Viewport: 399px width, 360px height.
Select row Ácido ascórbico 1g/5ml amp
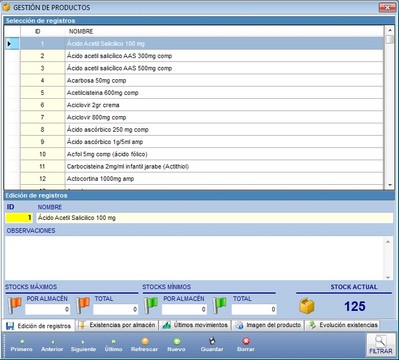202,142
